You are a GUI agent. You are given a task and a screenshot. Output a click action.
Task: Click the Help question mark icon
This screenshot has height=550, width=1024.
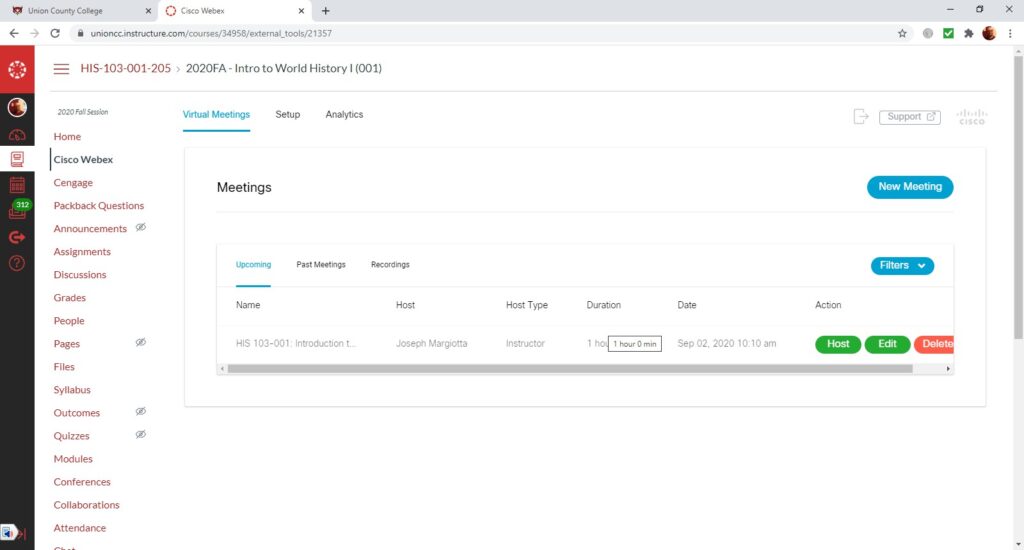point(17,263)
